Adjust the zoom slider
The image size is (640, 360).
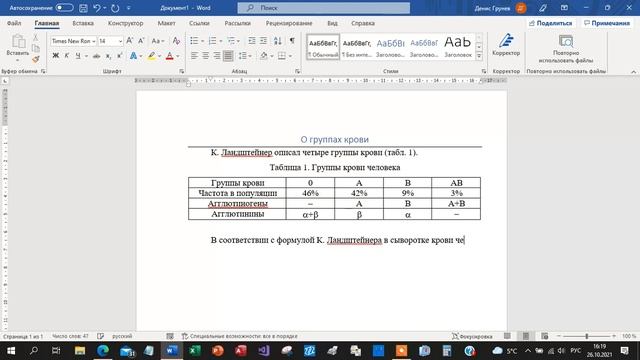point(587,336)
